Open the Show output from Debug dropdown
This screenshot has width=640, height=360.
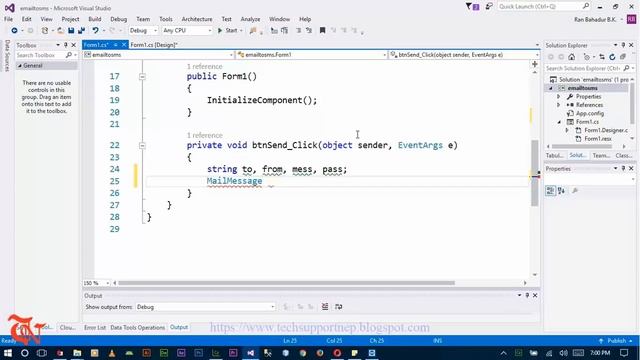point(205,307)
